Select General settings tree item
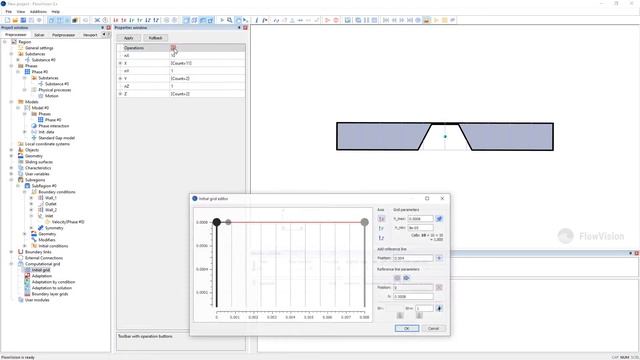640x360 pixels. coord(39,48)
